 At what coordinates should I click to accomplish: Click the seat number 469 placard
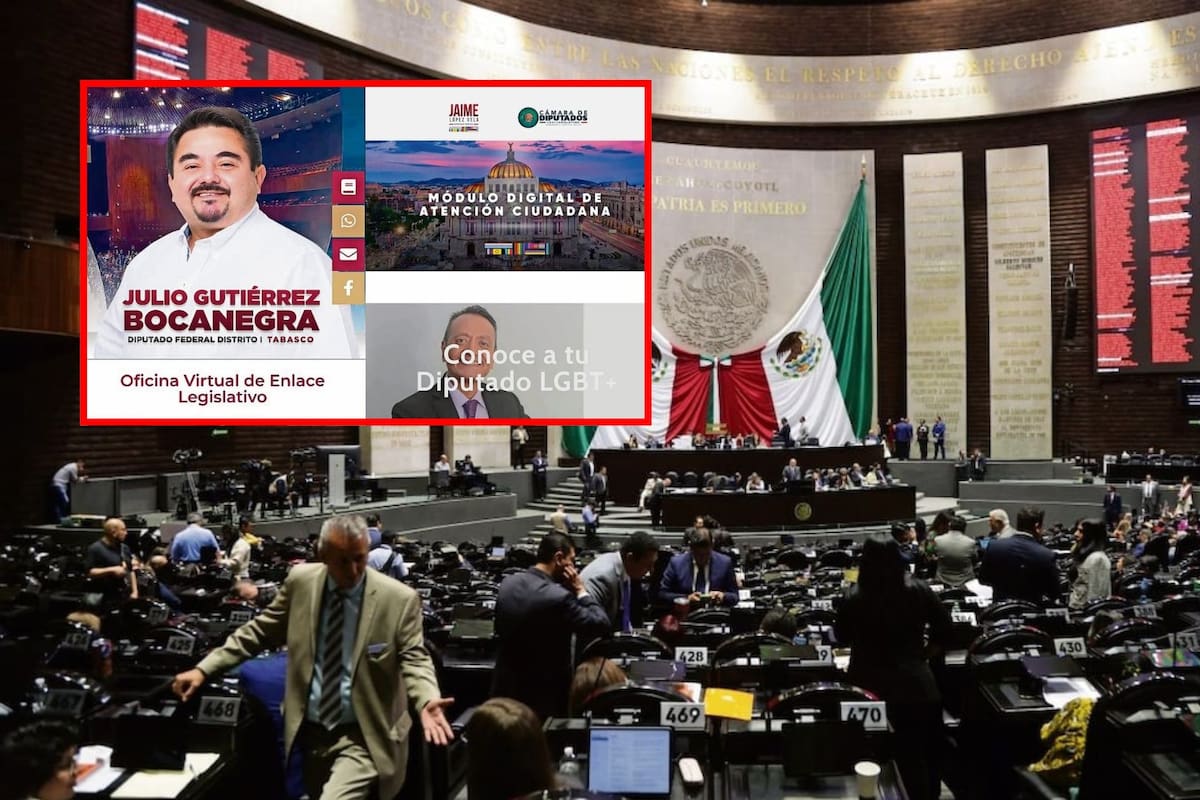[x=681, y=714]
